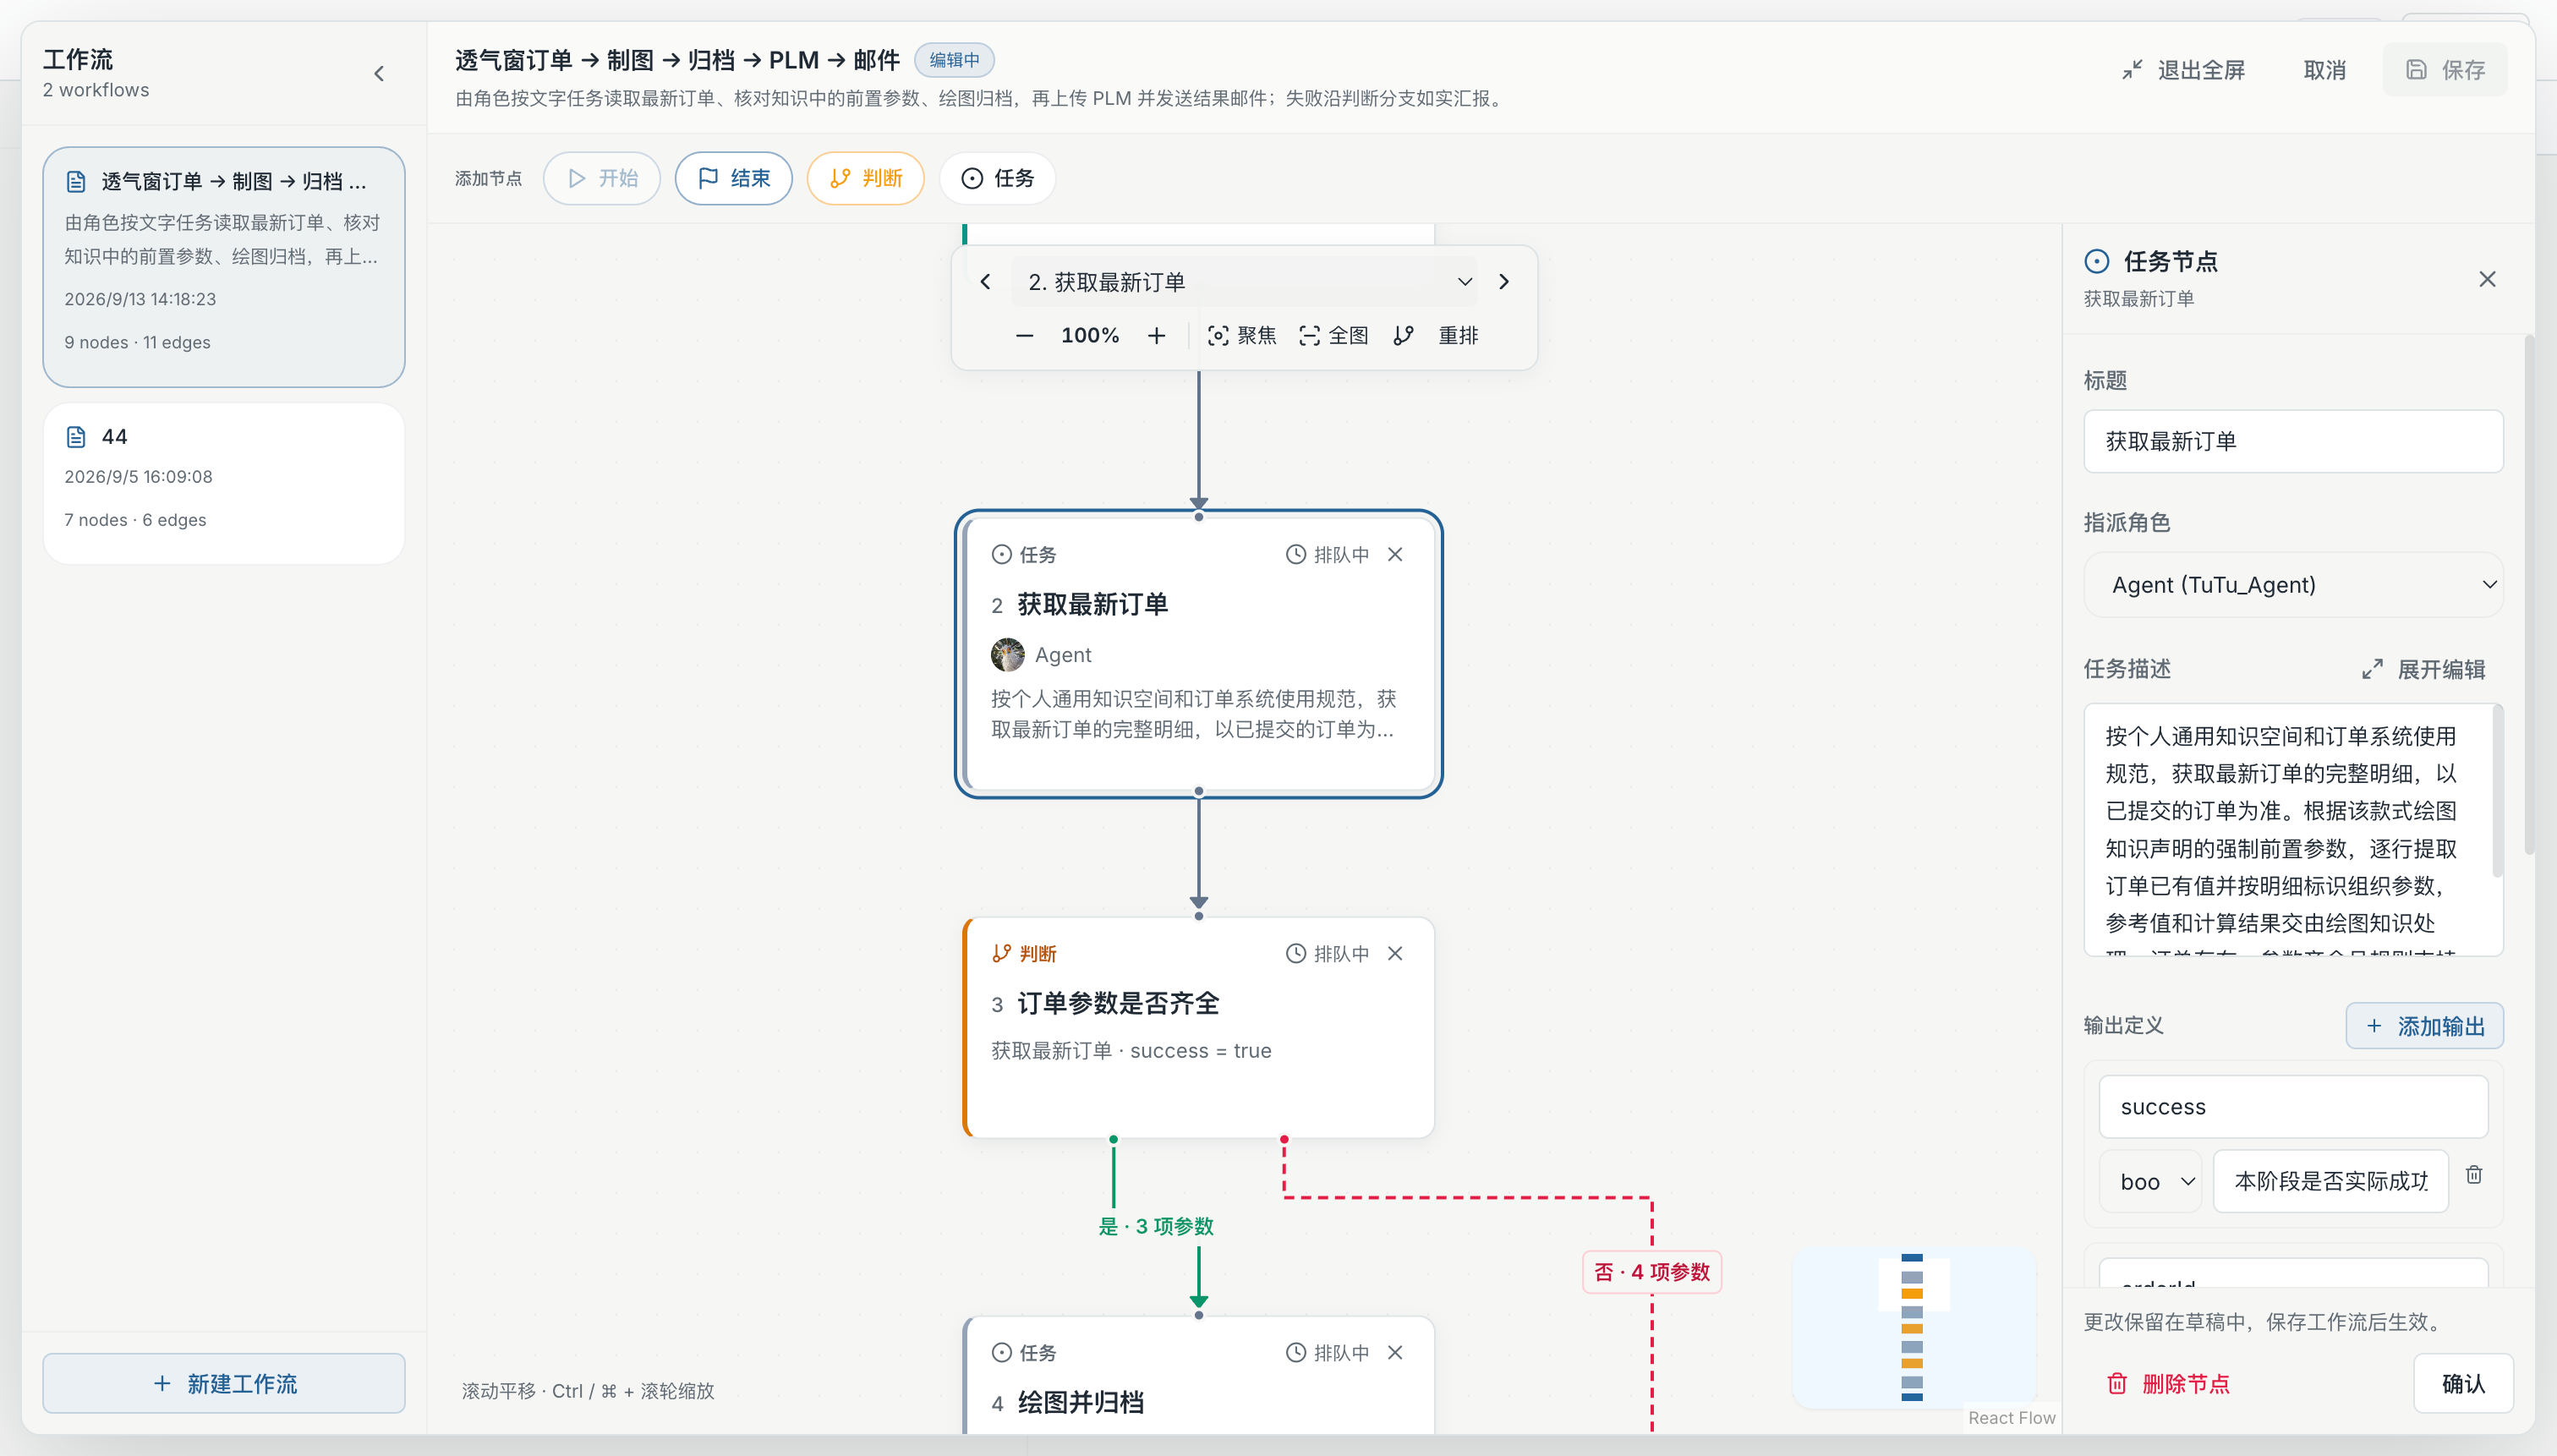Edit 本阶段是否实际成功 description field
Image resolution: width=2557 pixels, height=1456 pixels.
2330,1181
